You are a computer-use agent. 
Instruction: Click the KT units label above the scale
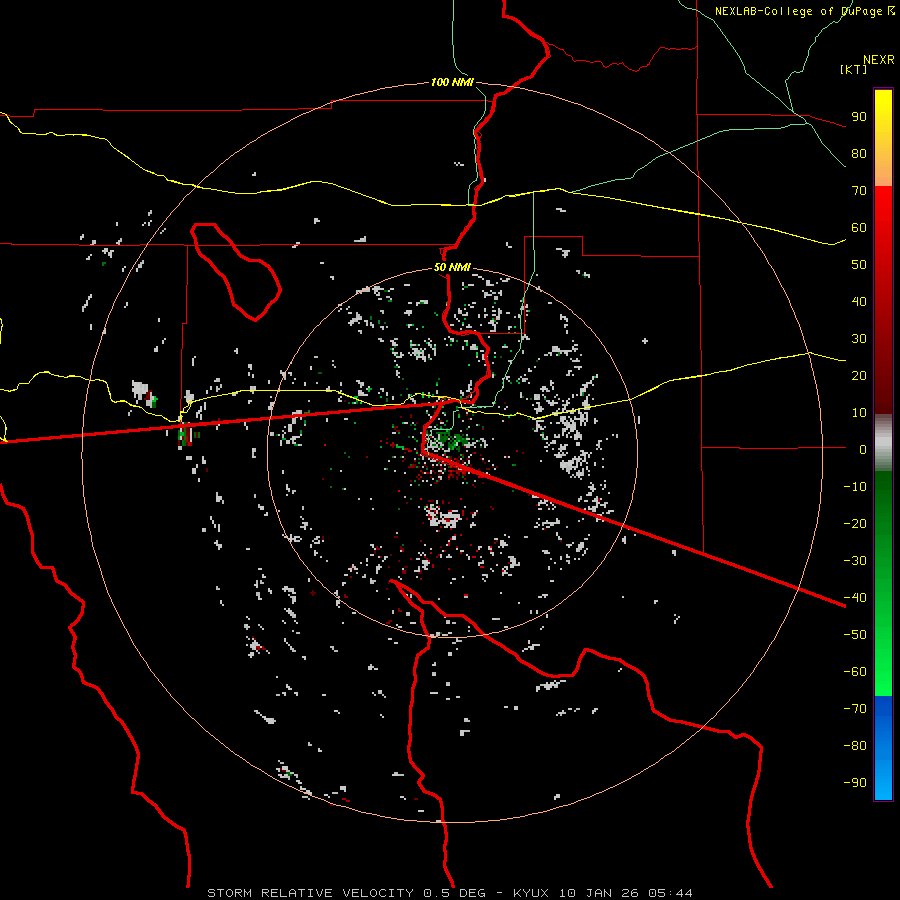pyautogui.click(x=853, y=69)
